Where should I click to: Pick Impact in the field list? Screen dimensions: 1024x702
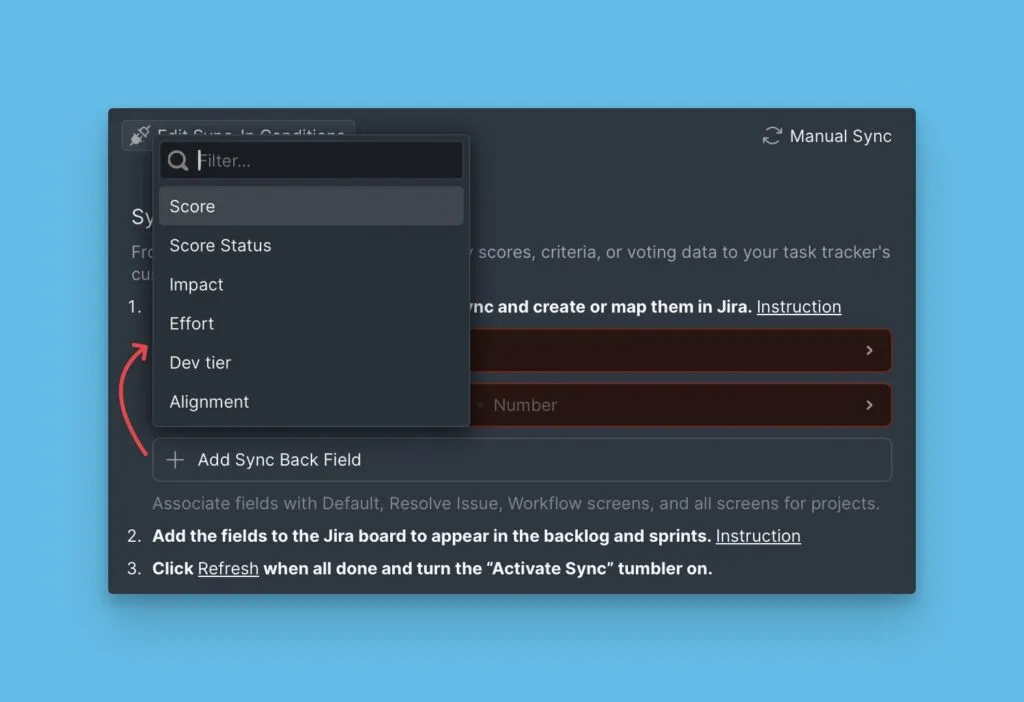[x=310, y=285]
